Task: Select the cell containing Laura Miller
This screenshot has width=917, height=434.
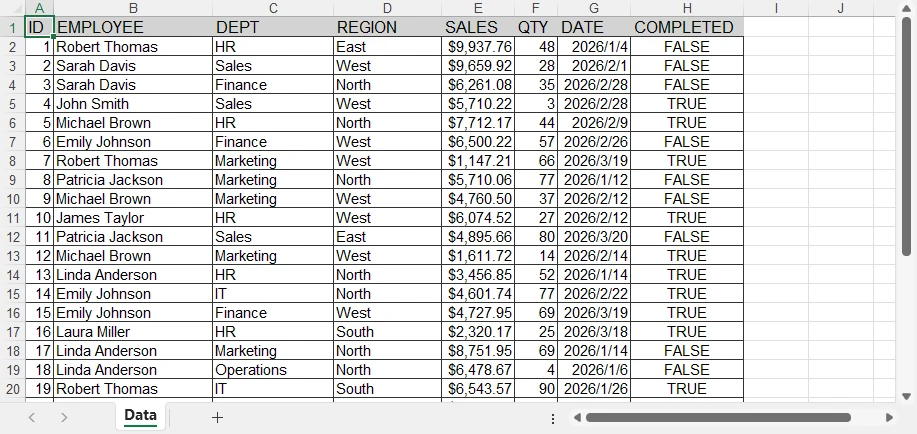Action: 133,332
